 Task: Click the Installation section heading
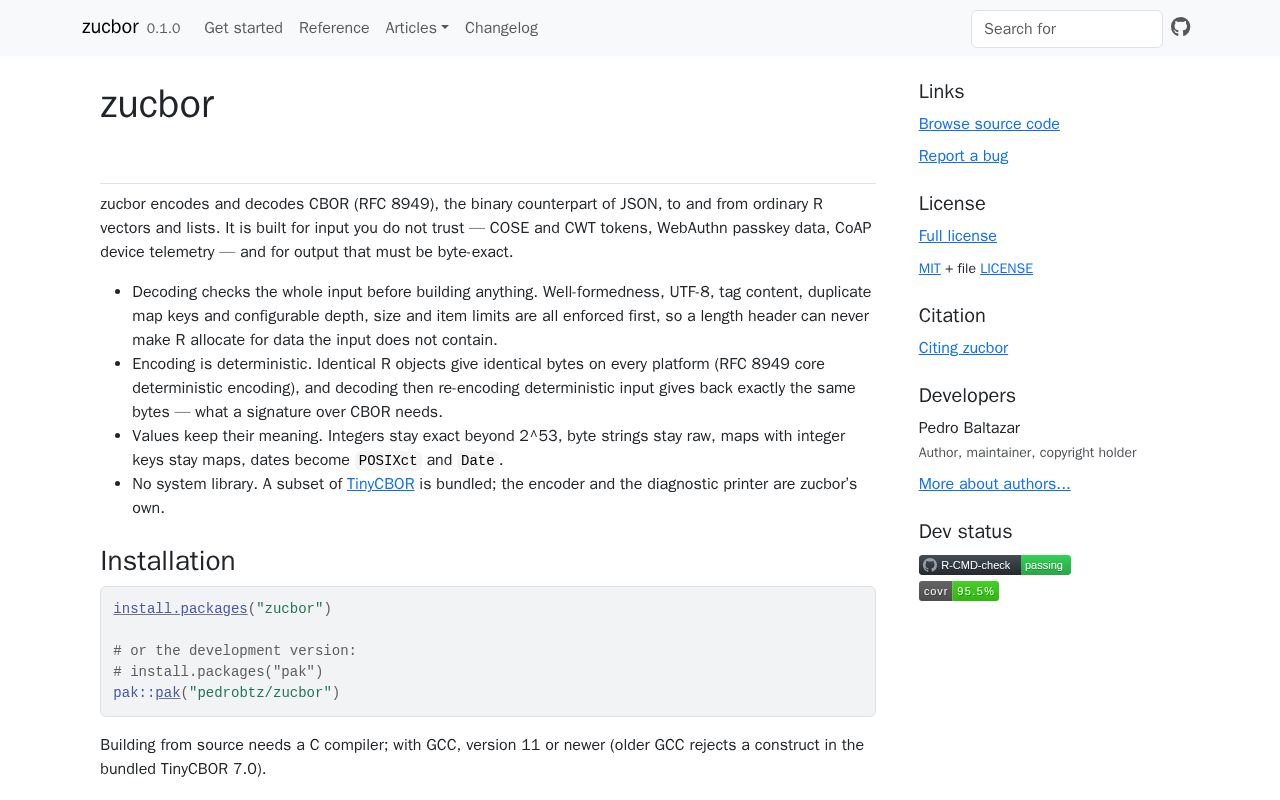[x=168, y=561]
